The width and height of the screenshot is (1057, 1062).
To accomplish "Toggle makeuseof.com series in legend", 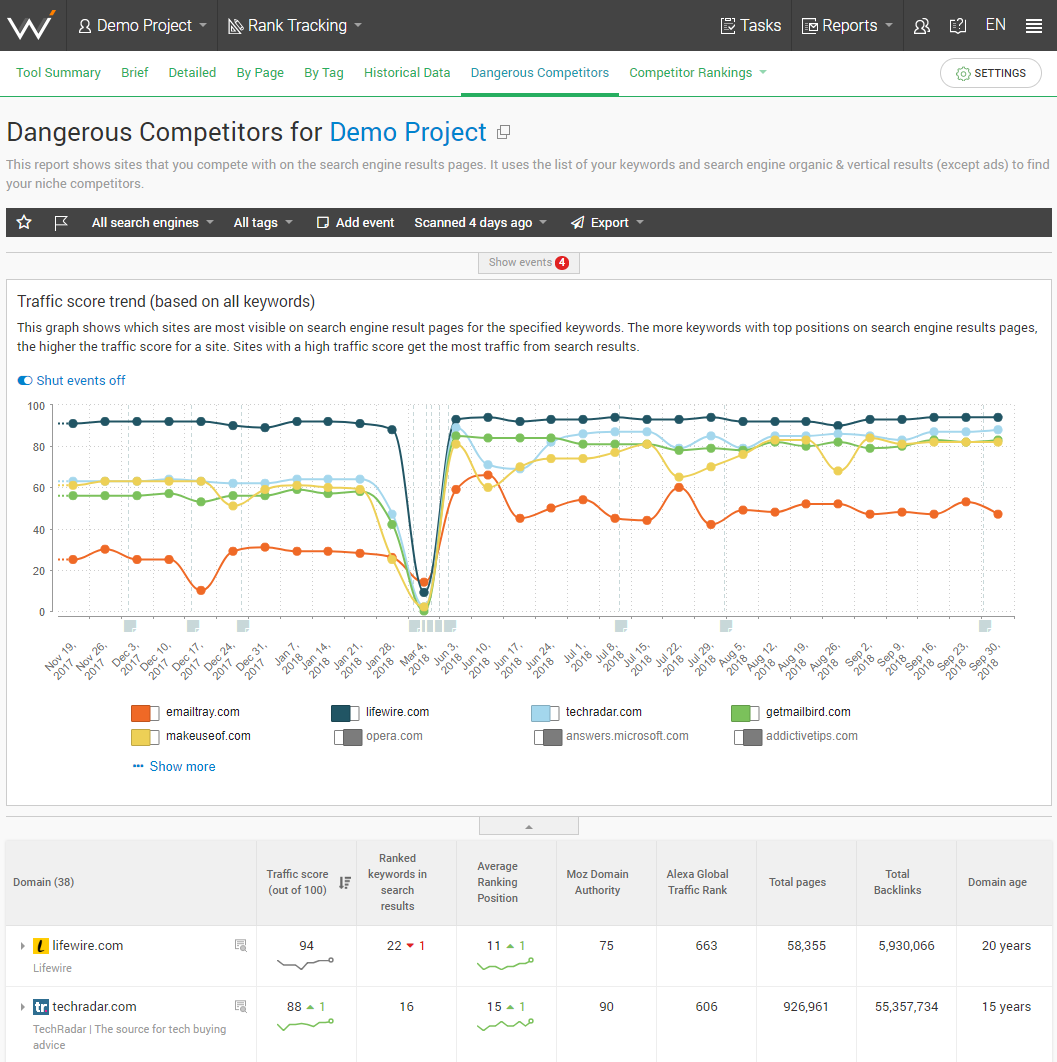I will (x=145, y=737).
